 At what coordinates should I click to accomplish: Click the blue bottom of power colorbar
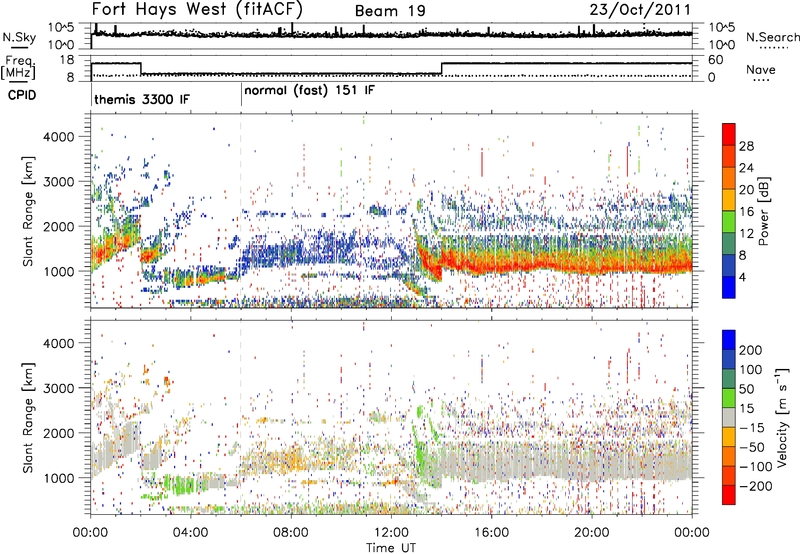point(729,287)
